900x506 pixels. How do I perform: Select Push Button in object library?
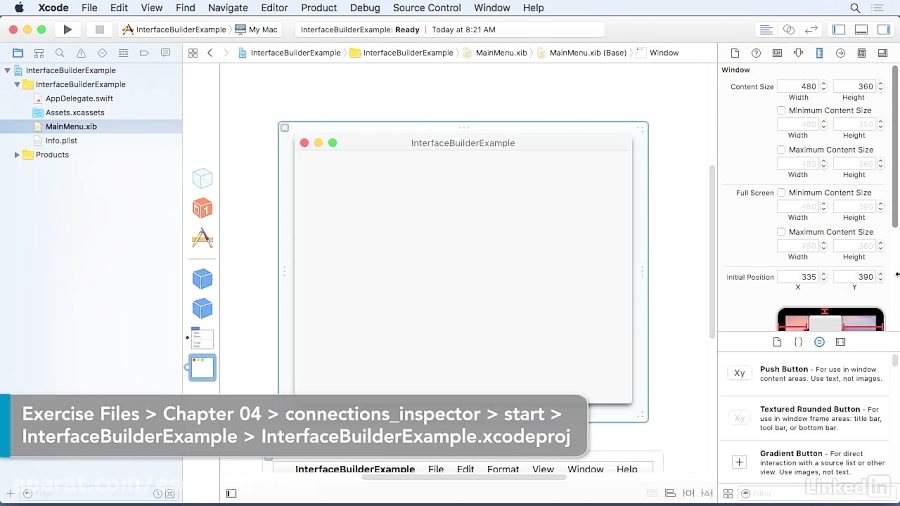[806, 374]
